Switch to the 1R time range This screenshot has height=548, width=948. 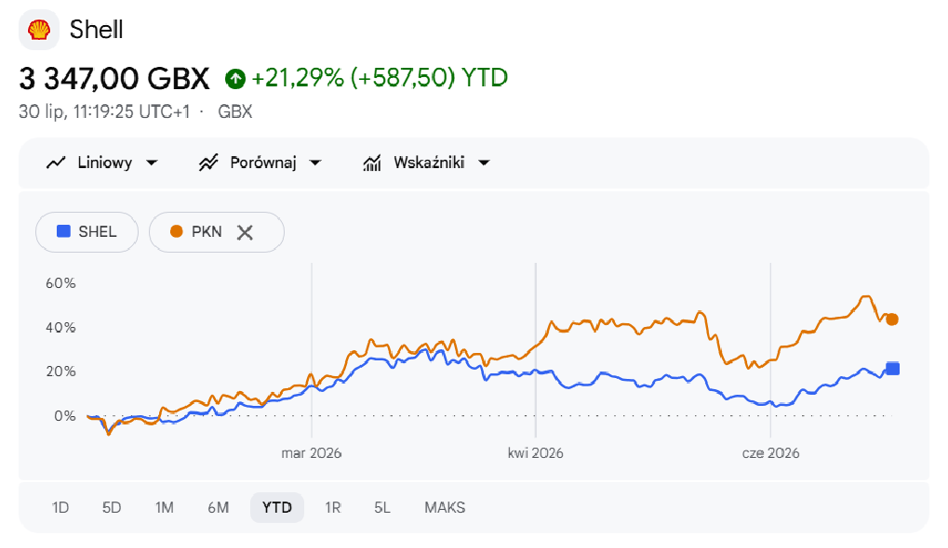point(333,507)
